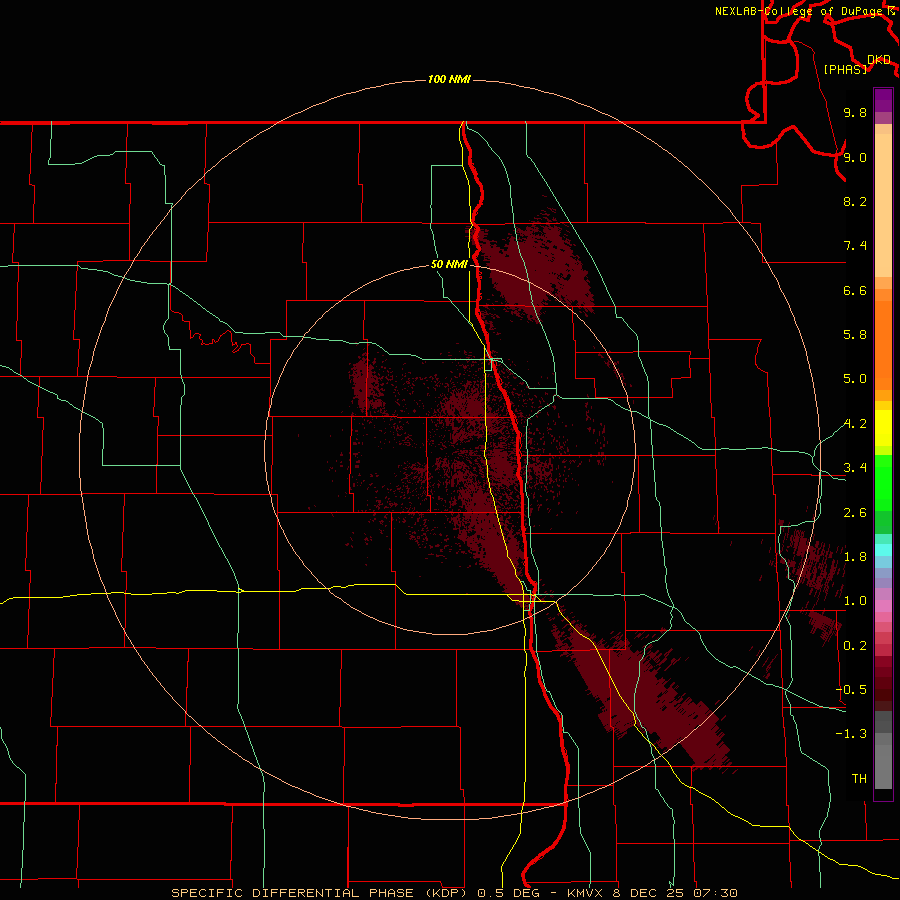Click the yellow band of the color bar
Screen dimensions: 900x900
tap(883, 428)
